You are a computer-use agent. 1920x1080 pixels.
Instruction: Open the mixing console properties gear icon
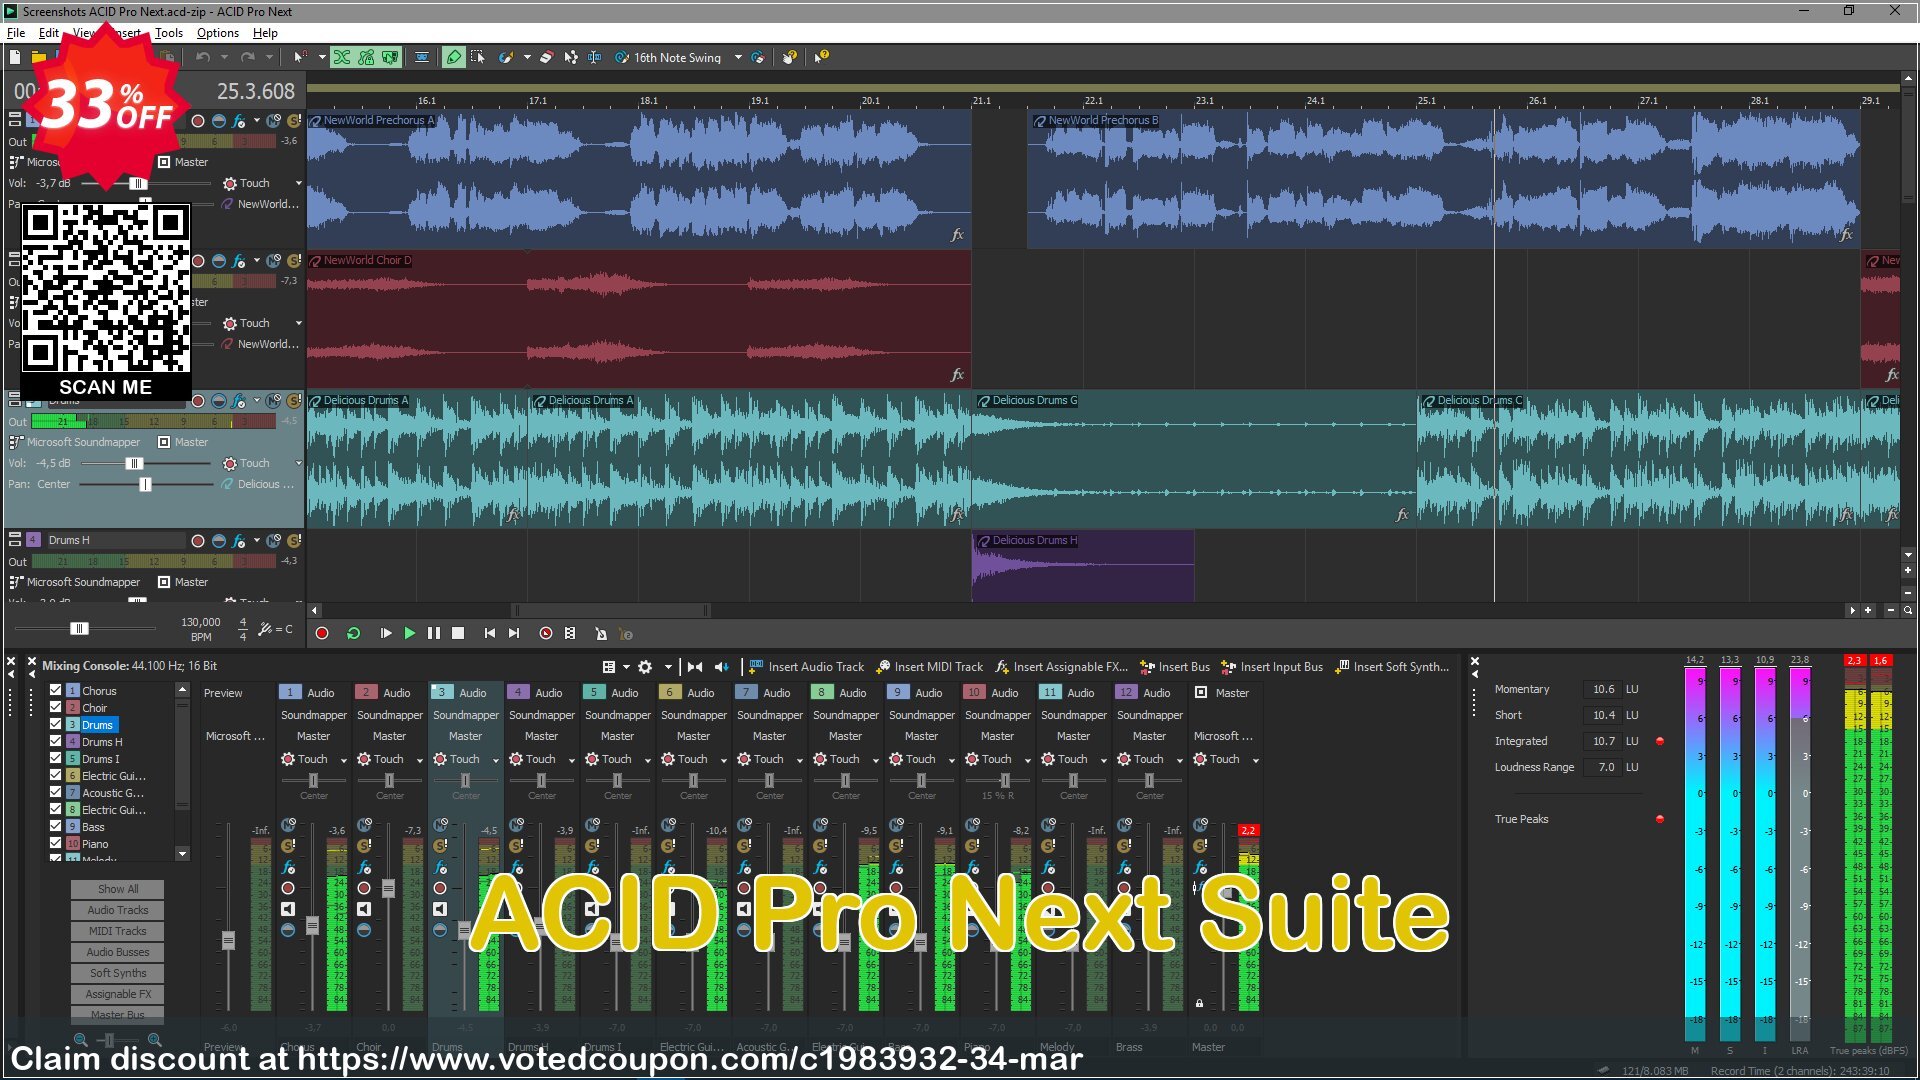click(x=645, y=667)
